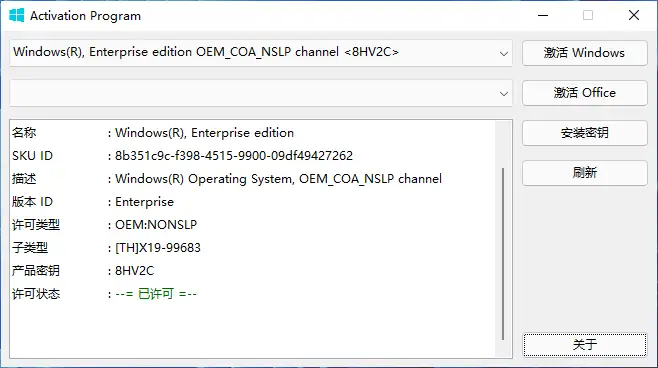Minimize the Activation Program window
658x368 pixels.
543,16
